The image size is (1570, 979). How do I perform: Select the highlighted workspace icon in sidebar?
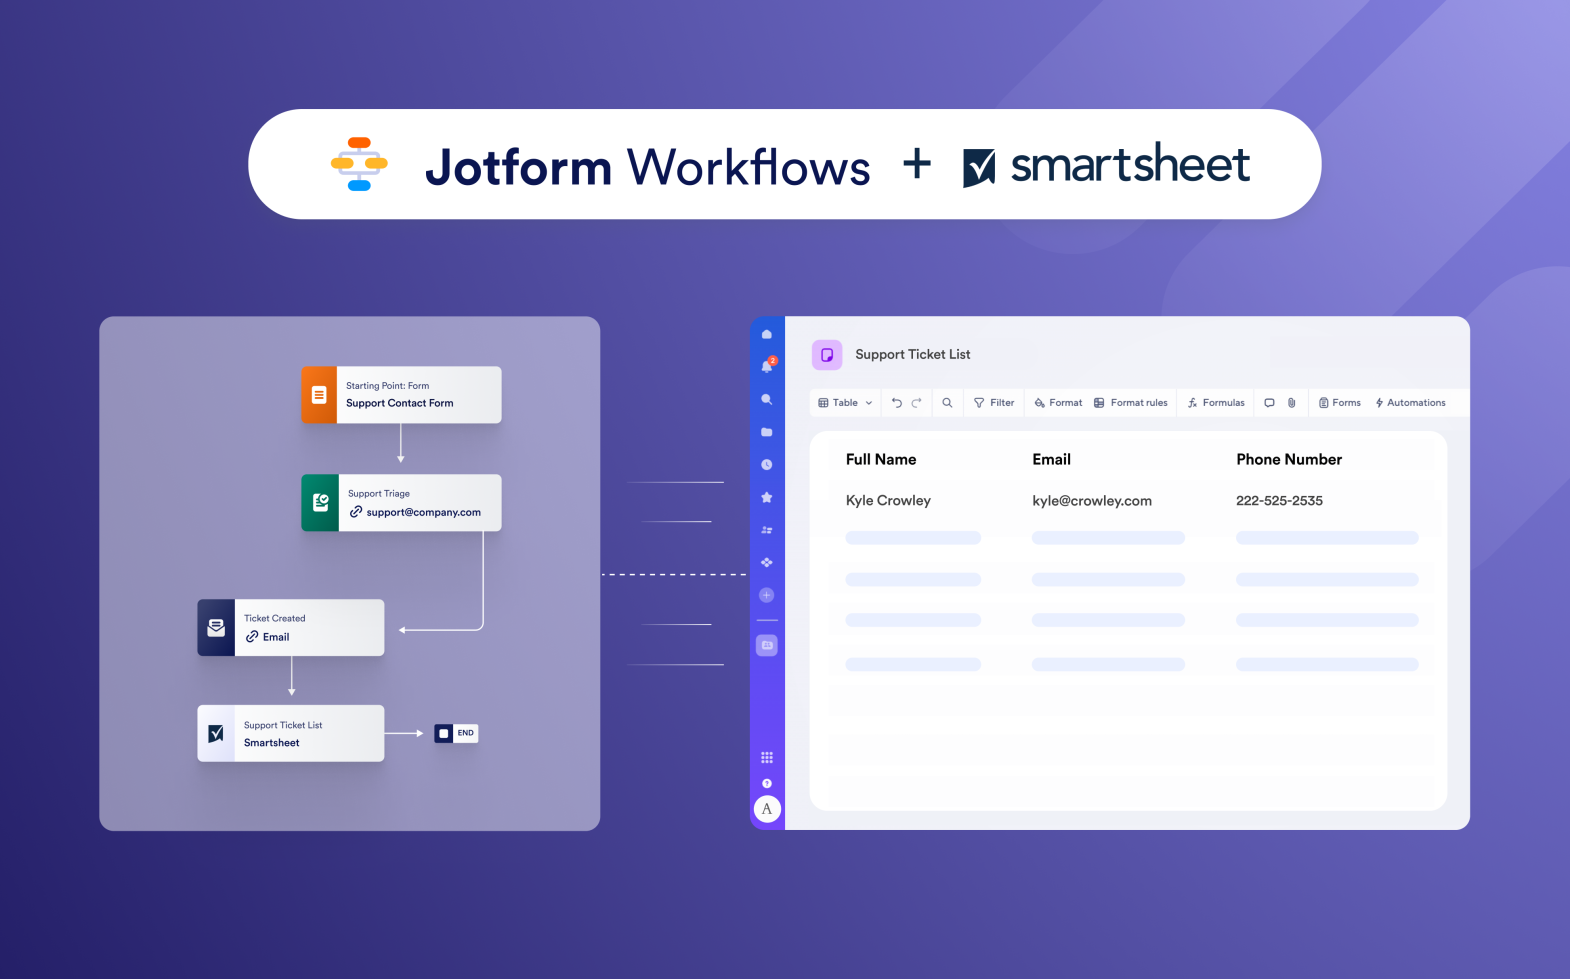tap(767, 646)
